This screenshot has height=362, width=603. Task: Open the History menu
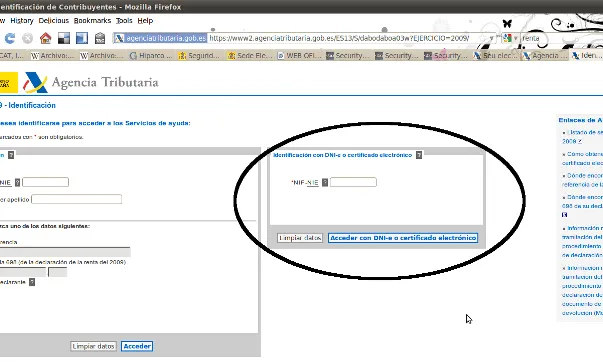pyautogui.click(x=22, y=21)
